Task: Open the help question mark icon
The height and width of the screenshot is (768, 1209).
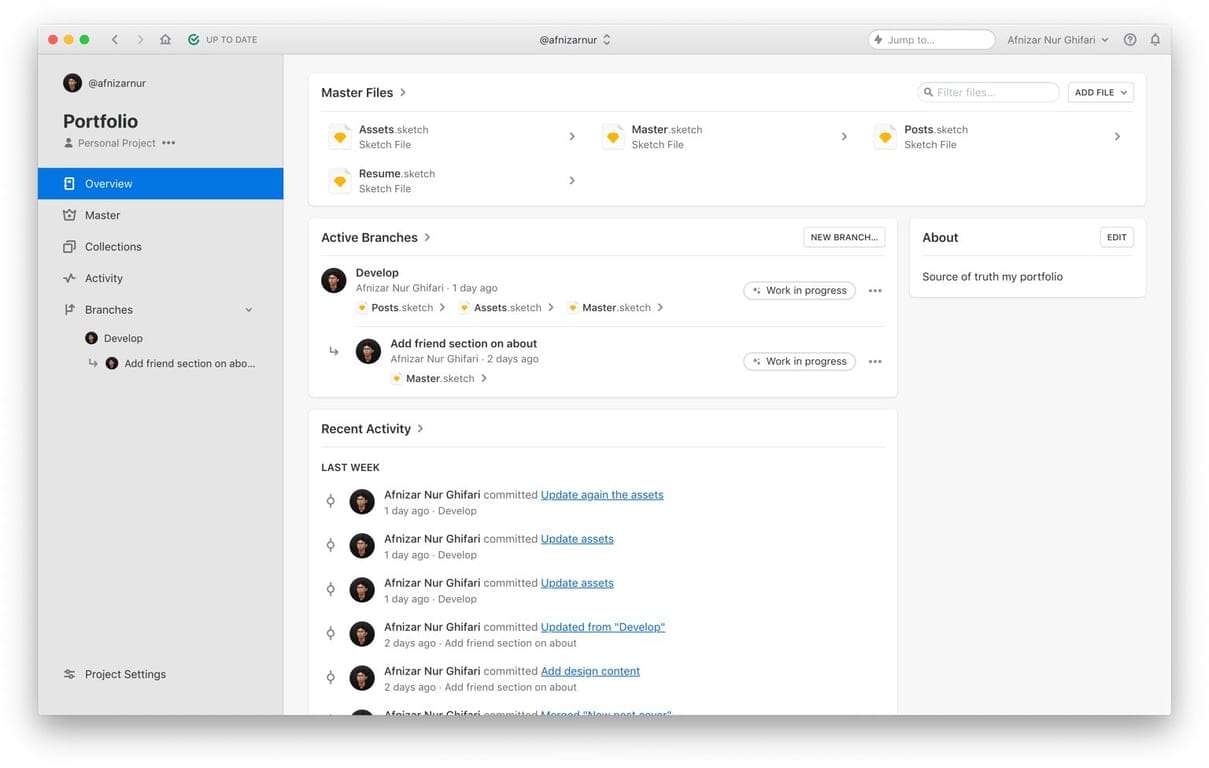Action: click(x=1130, y=40)
